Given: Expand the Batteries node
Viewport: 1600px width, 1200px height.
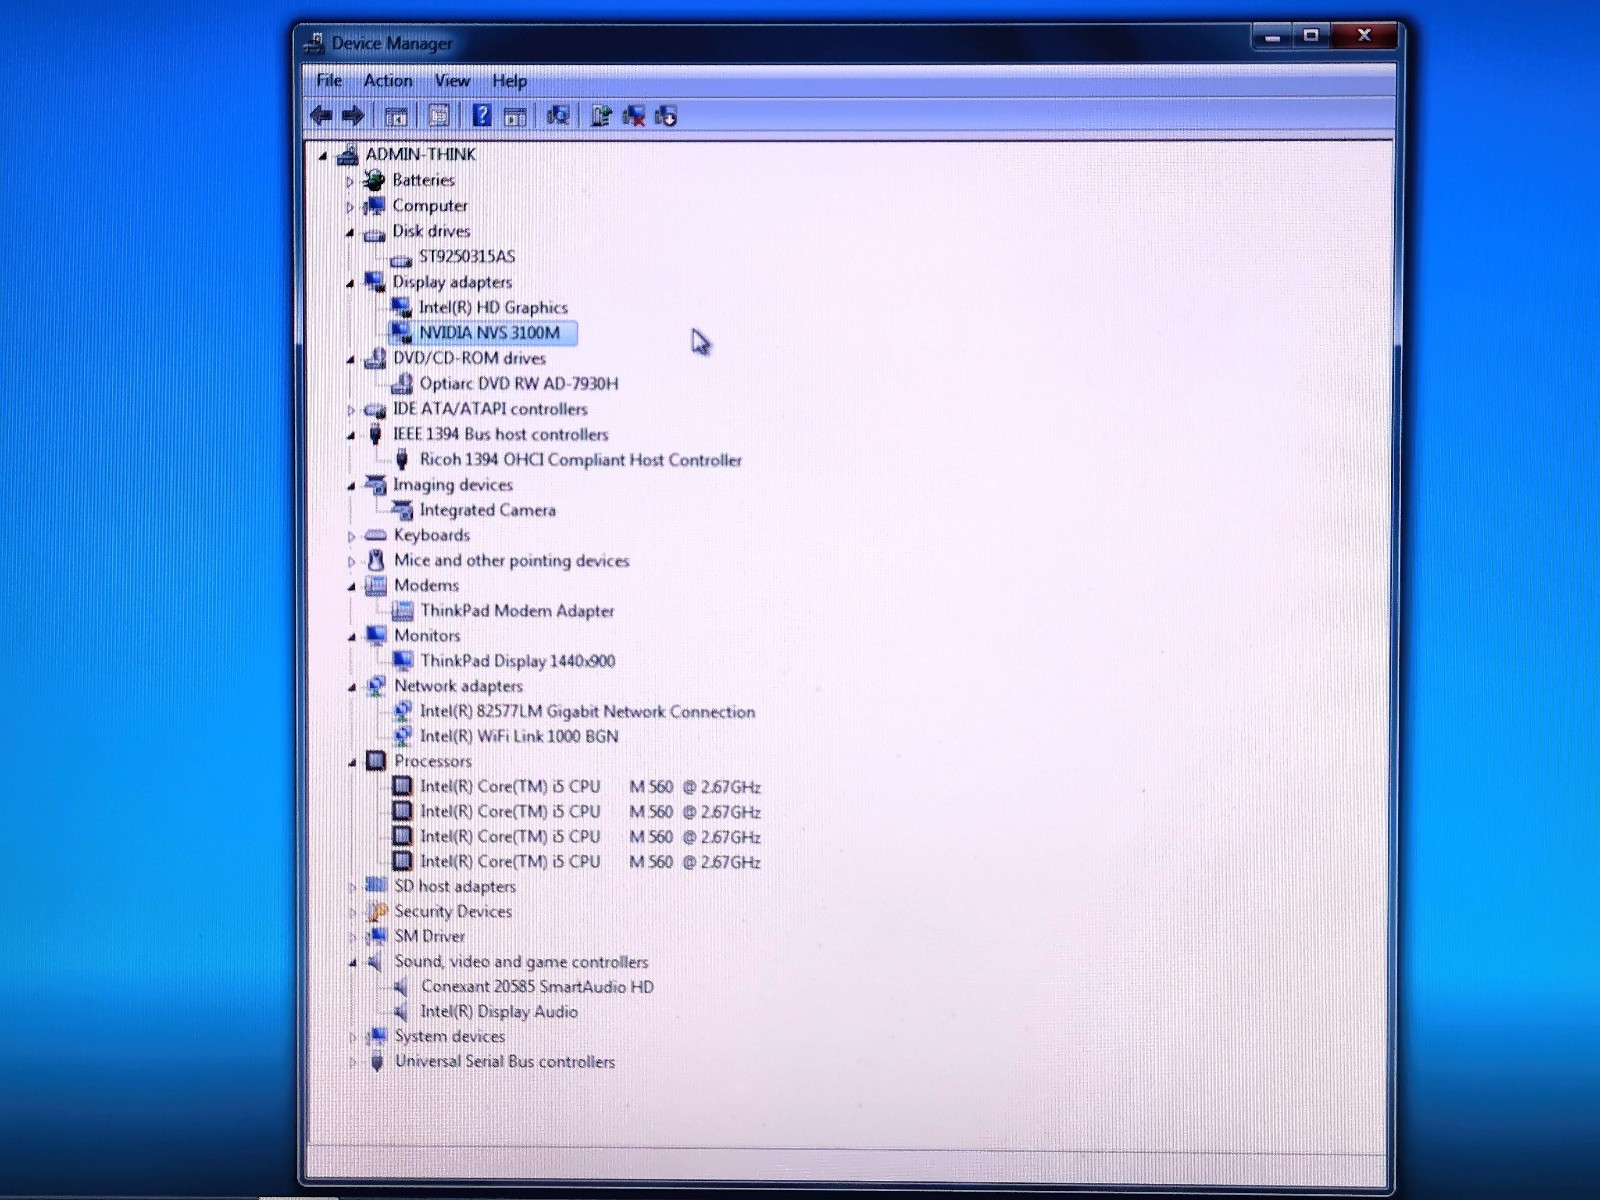Looking at the screenshot, I should coord(350,181).
